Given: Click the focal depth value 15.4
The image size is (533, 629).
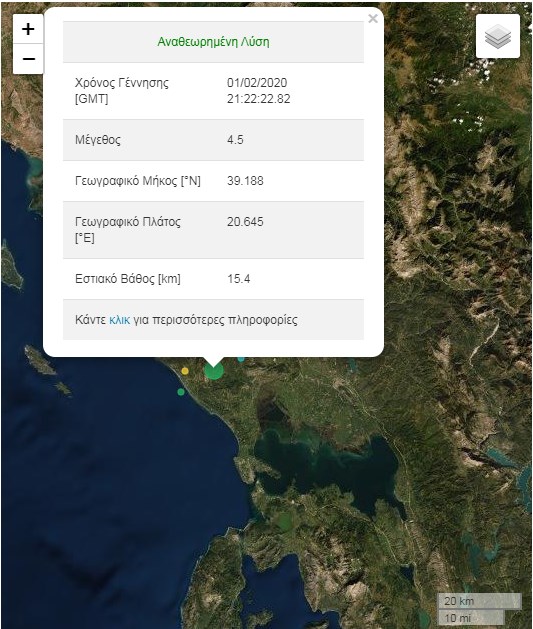Looking at the screenshot, I should 239,278.
